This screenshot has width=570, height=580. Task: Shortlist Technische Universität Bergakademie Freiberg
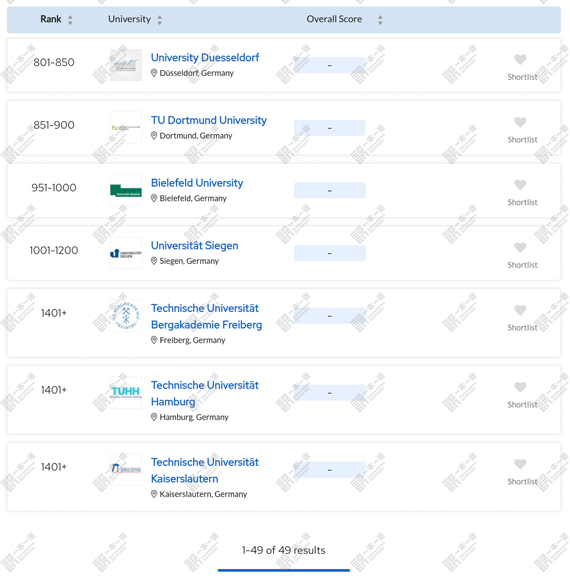coord(520,310)
